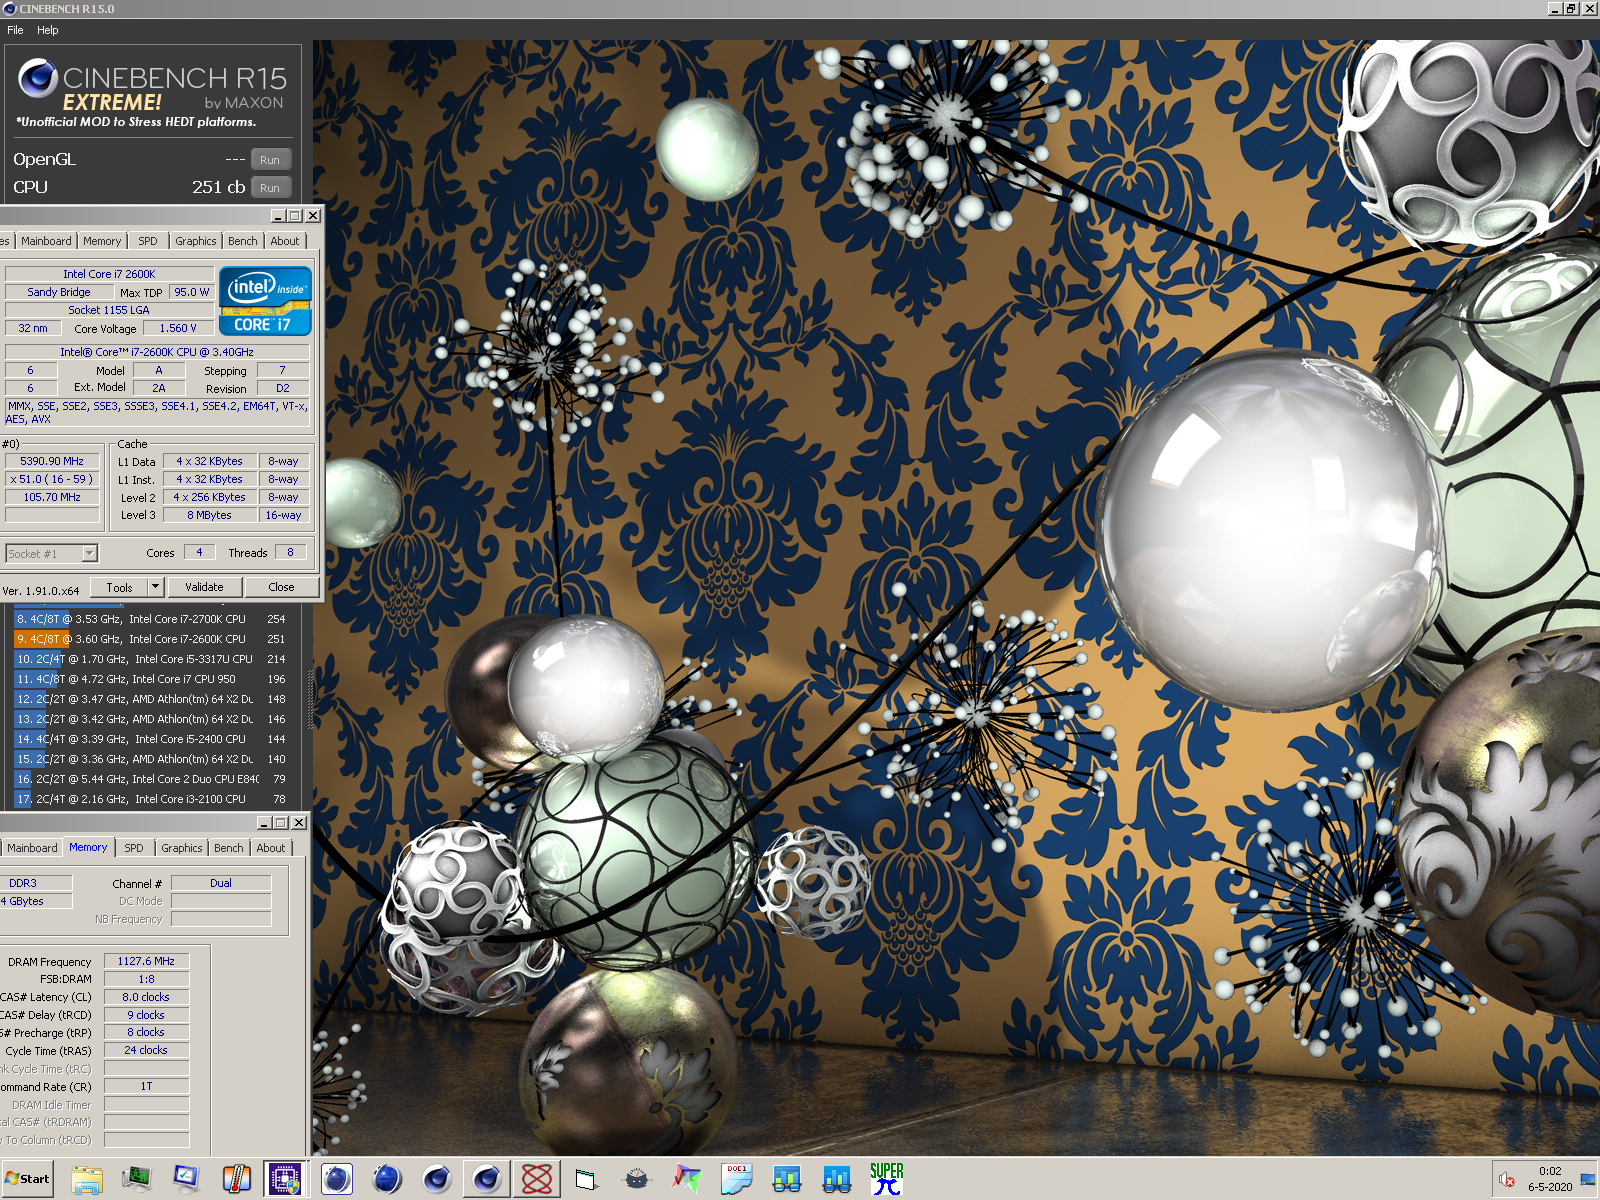The height and width of the screenshot is (1200, 1600).
Task: Select the purple CPU-Z chip taskbar icon
Action: (x=286, y=1180)
